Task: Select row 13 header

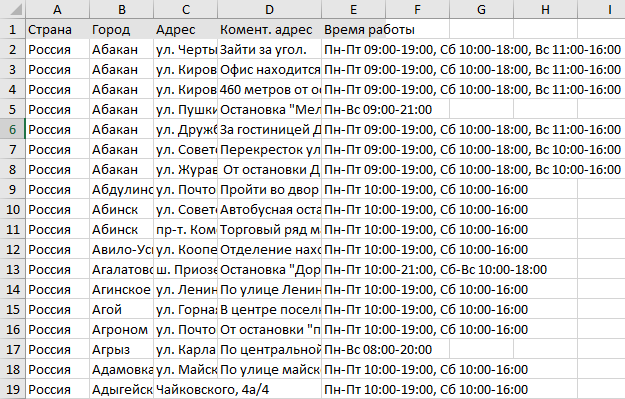Action: point(13,269)
